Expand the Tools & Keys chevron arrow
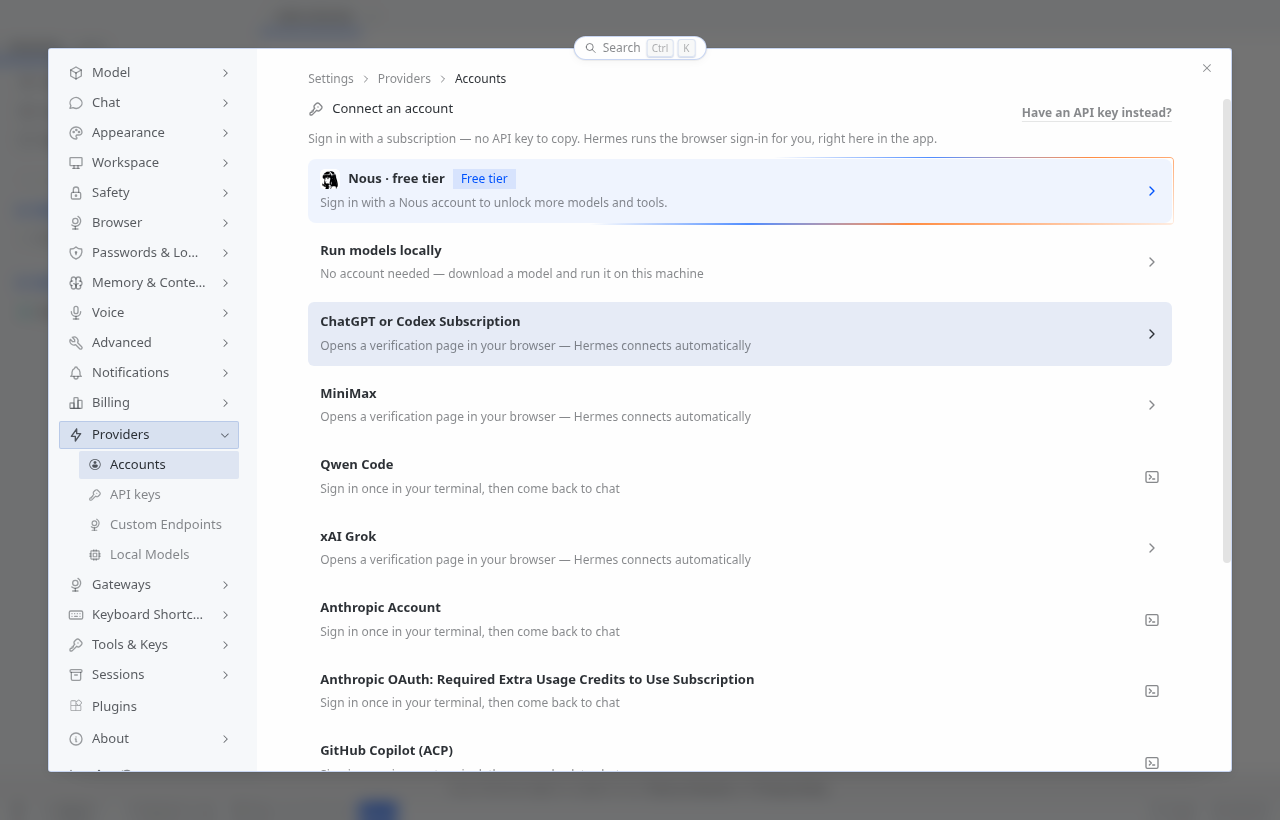This screenshot has width=1280, height=820. pyautogui.click(x=225, y=645)
